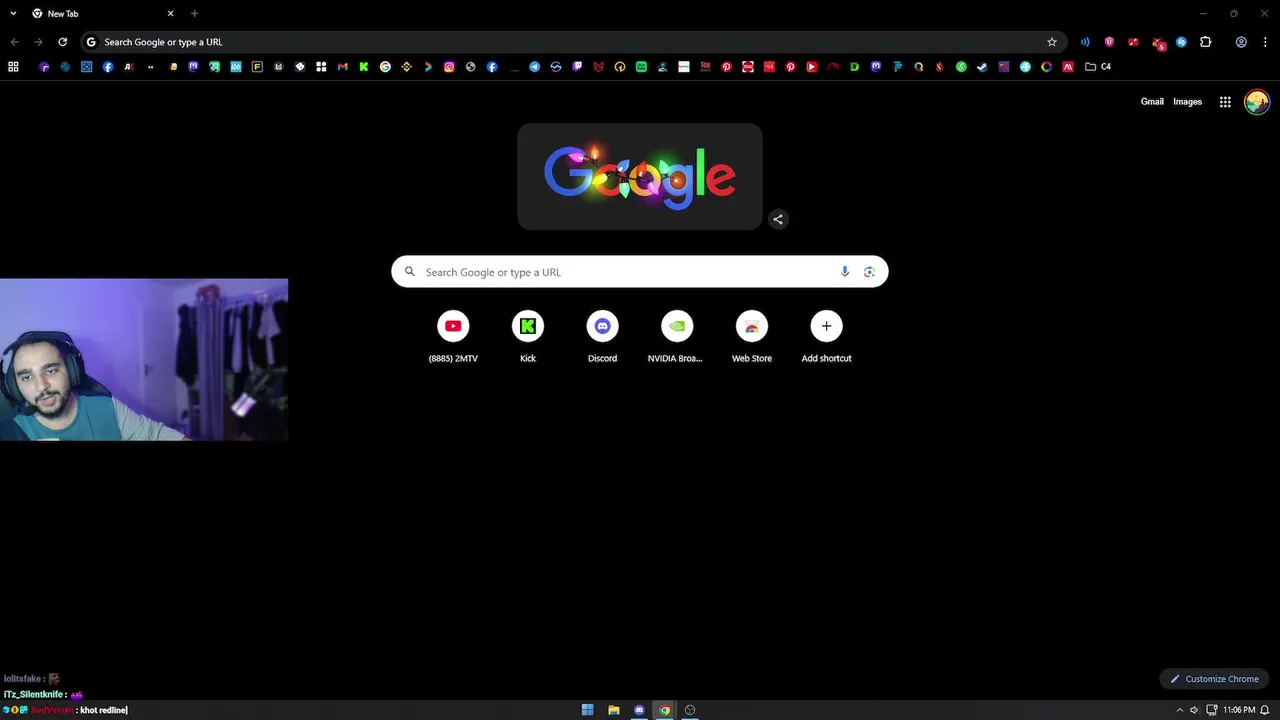The width and height of the screenshot is (1280, 720).
Task: Open the Windows Start menu
Action: point(587,710)
